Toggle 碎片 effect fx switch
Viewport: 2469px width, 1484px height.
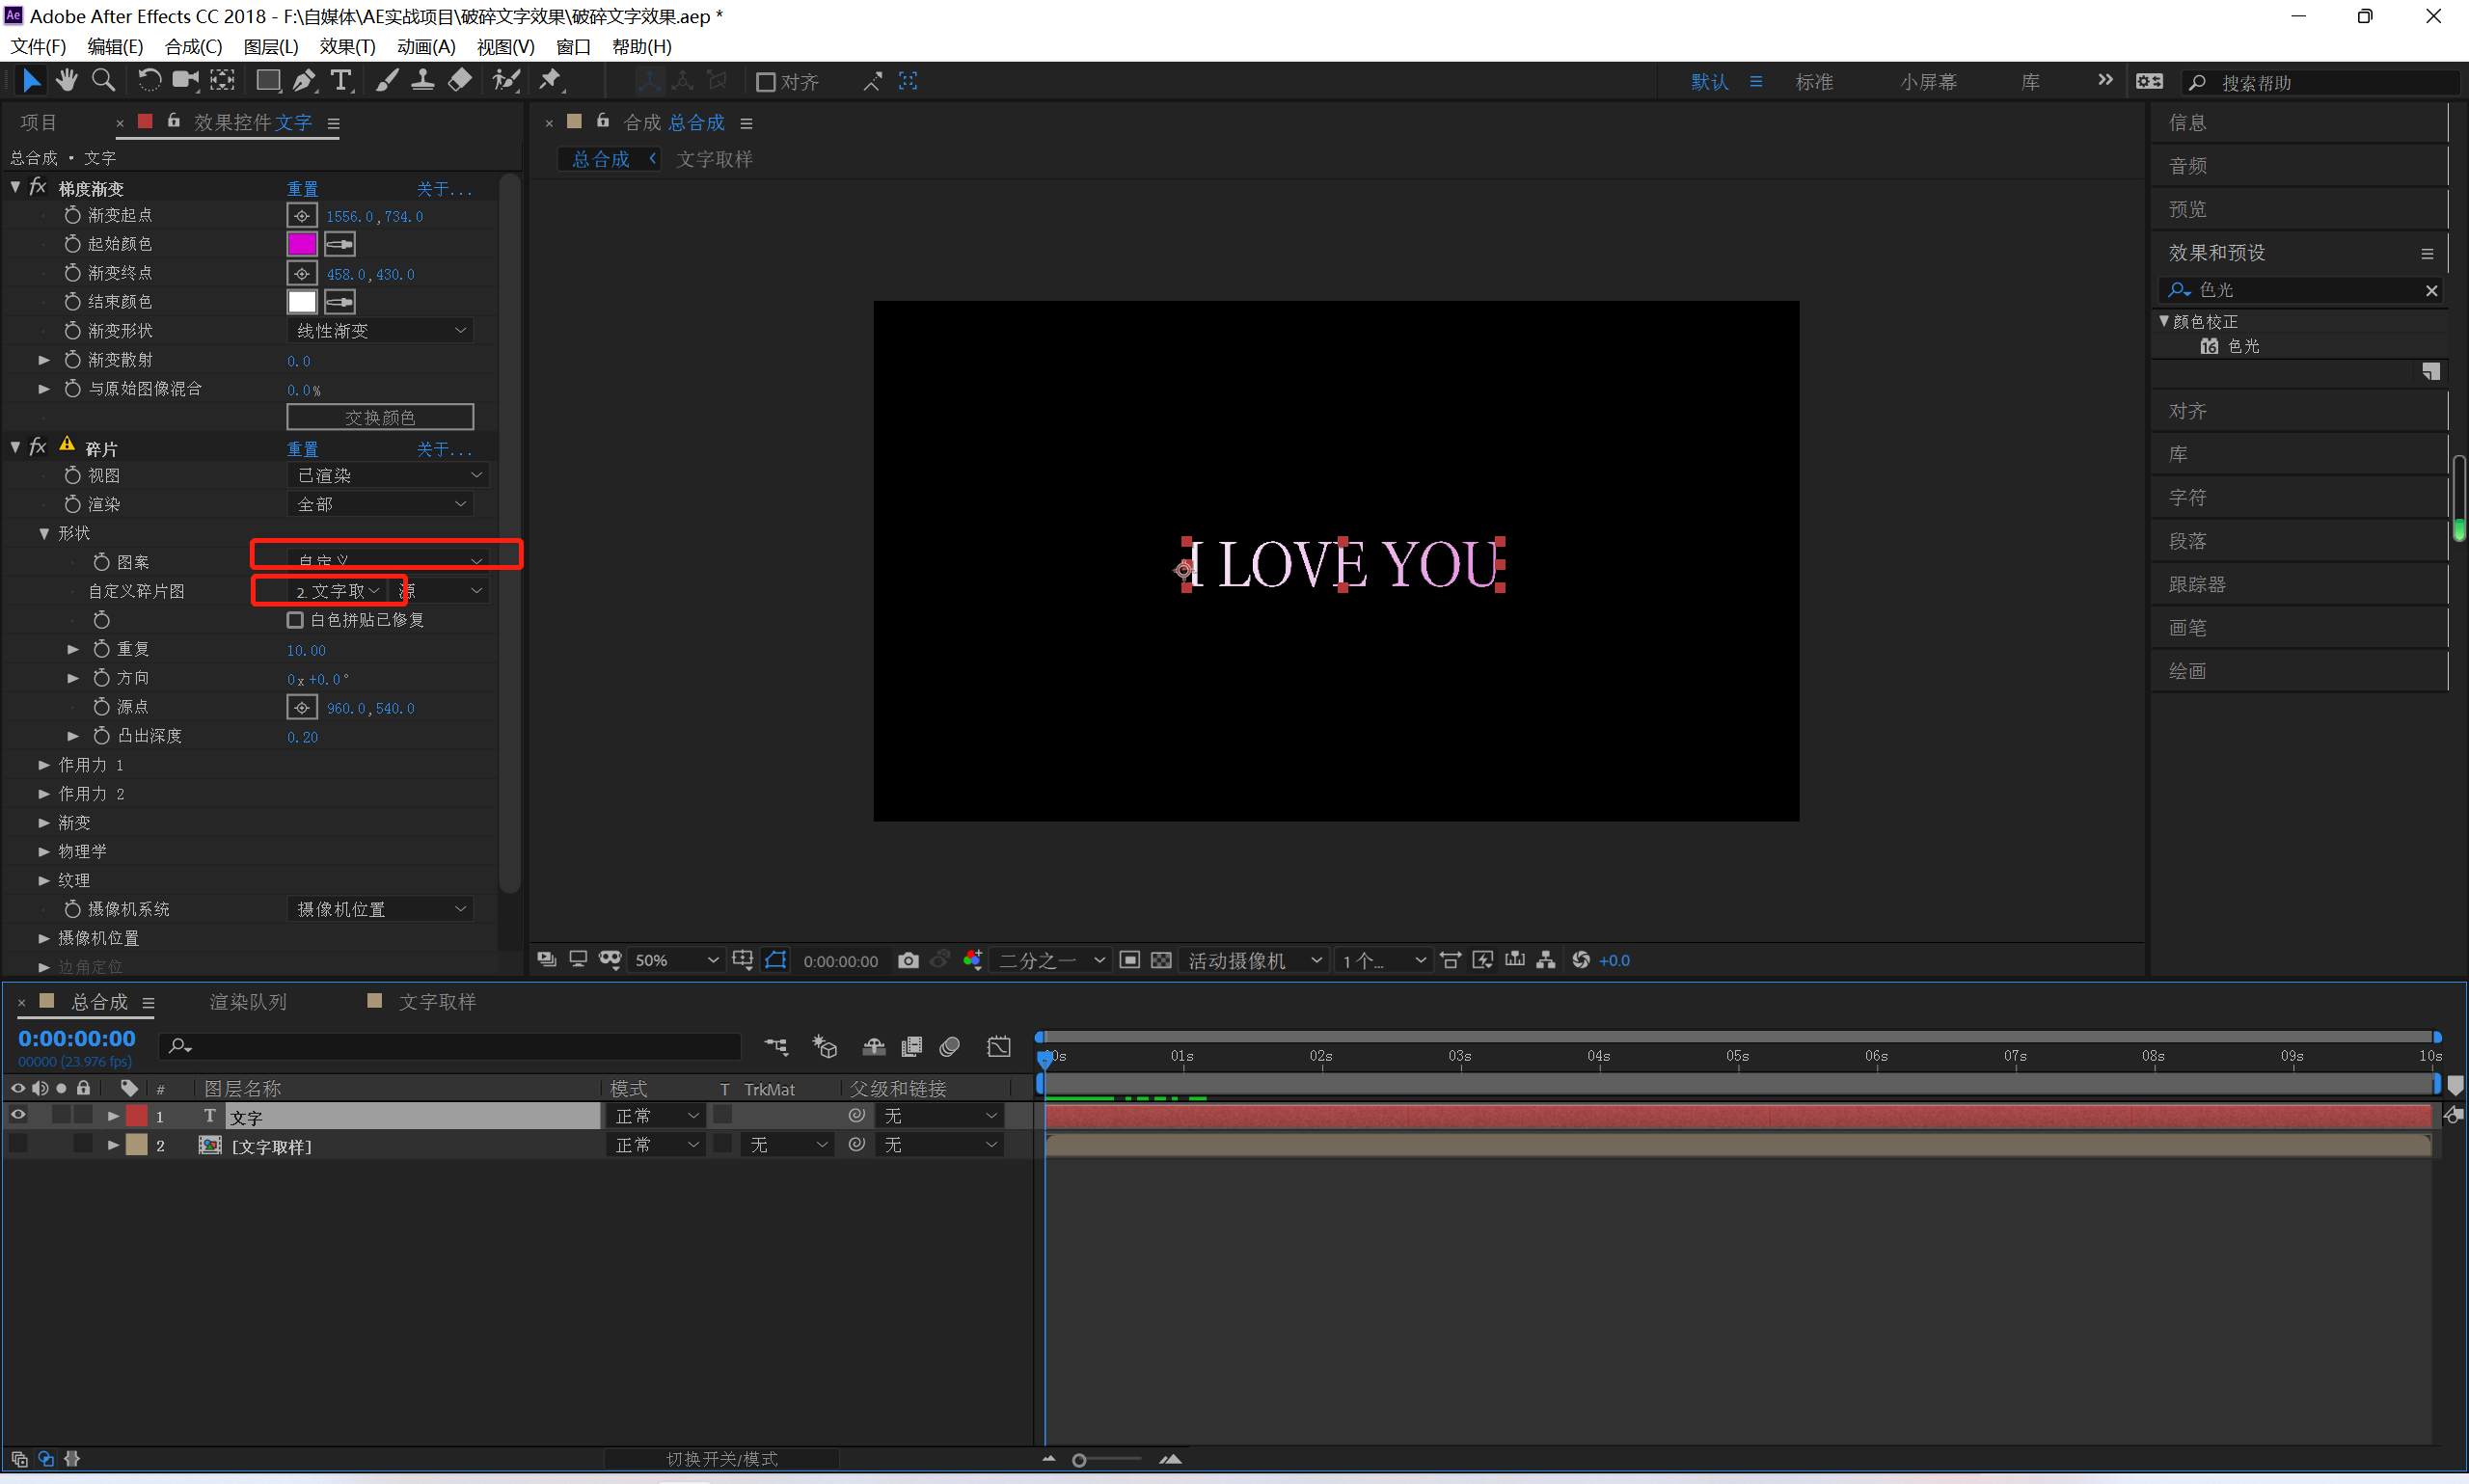point(38,447)
